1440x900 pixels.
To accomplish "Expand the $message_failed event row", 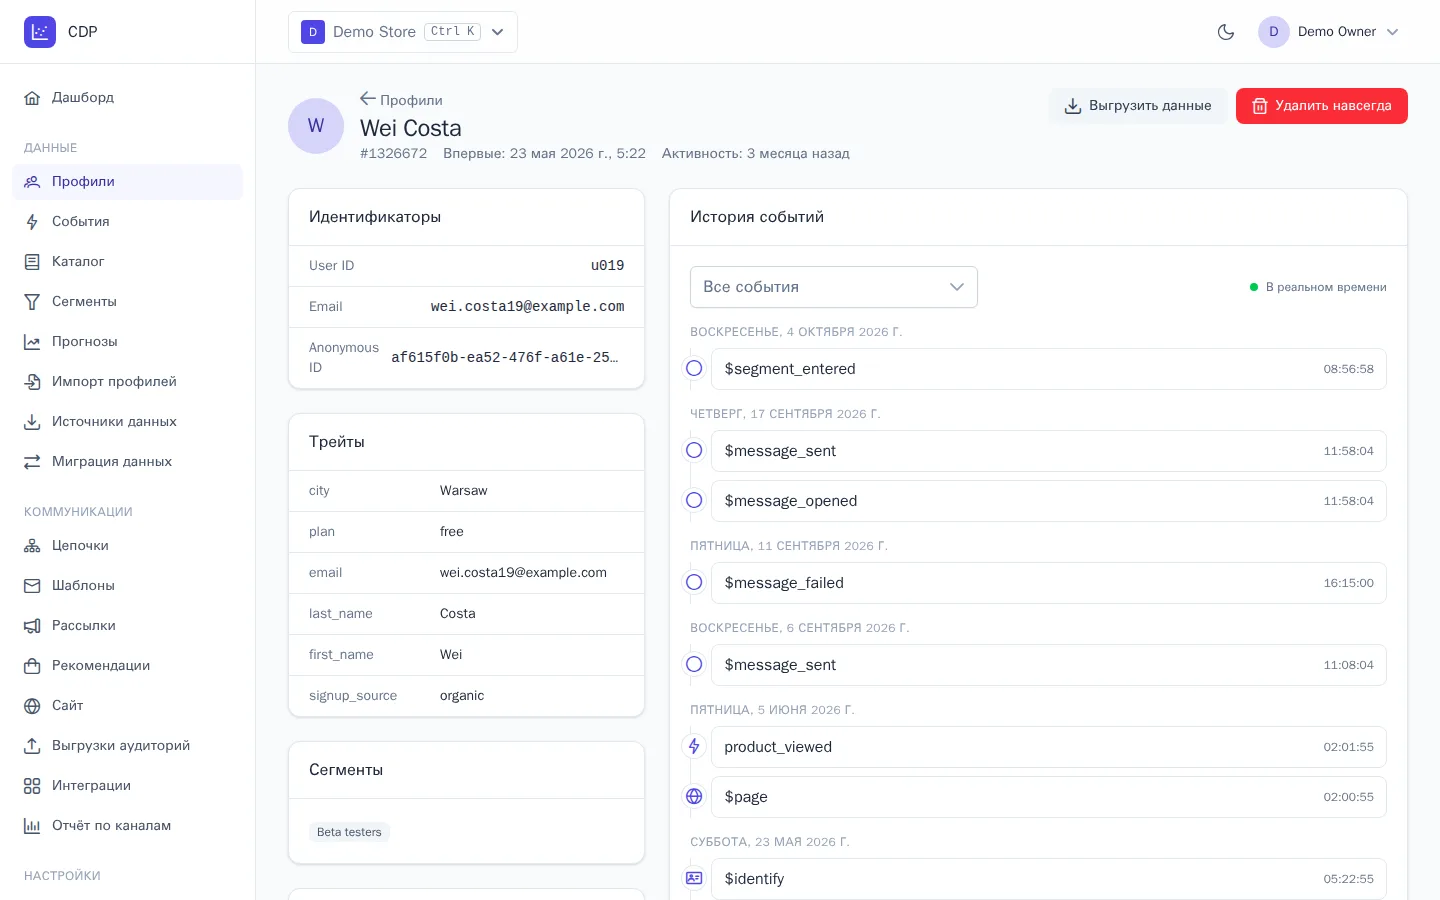I will click(1048, 583).
